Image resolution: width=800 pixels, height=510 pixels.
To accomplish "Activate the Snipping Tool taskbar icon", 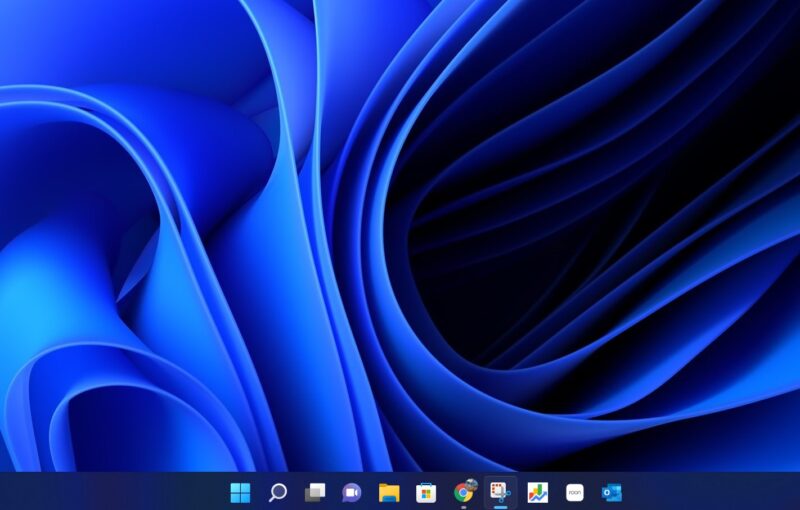I will [x=500, y=491].
